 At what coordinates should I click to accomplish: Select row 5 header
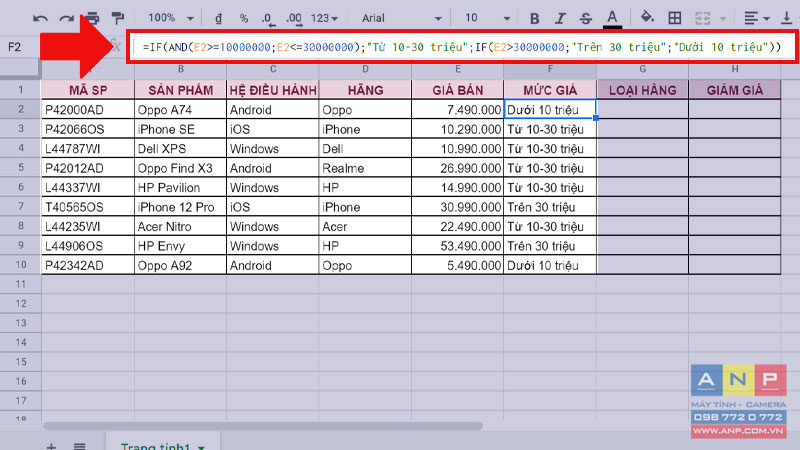pos(21,168)
